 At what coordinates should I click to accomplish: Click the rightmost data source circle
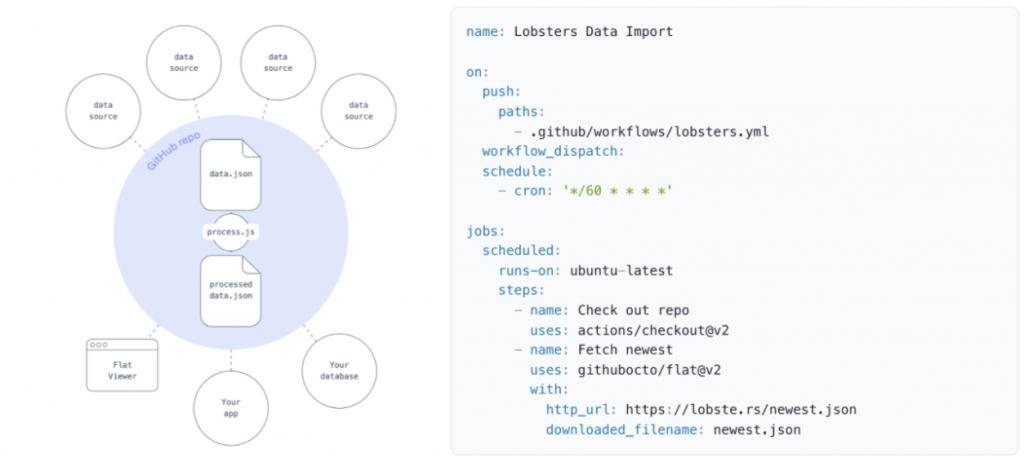point(359,110)
